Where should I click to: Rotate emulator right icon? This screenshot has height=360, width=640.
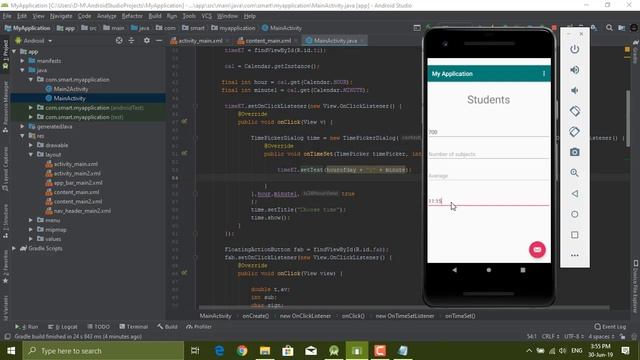pyautogui.click(x=575, y=131)
